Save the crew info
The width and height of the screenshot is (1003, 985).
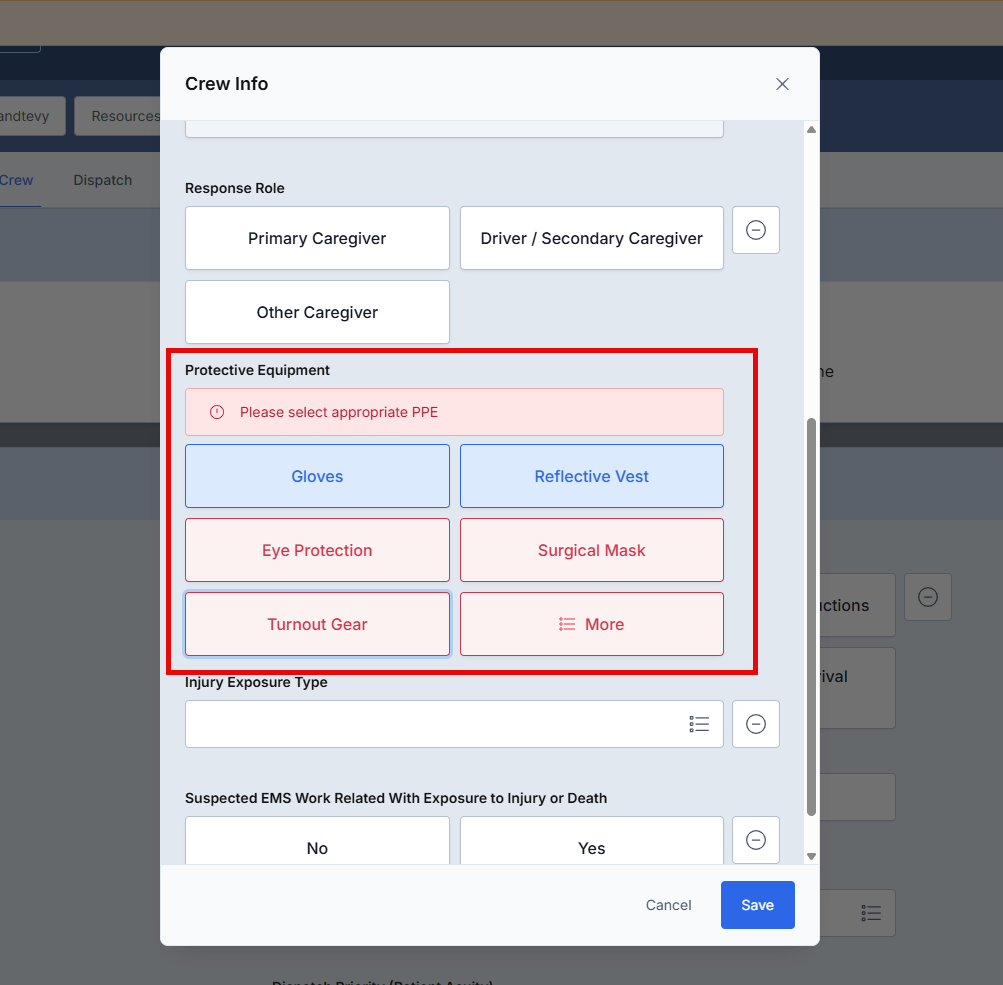pos(757,905)
